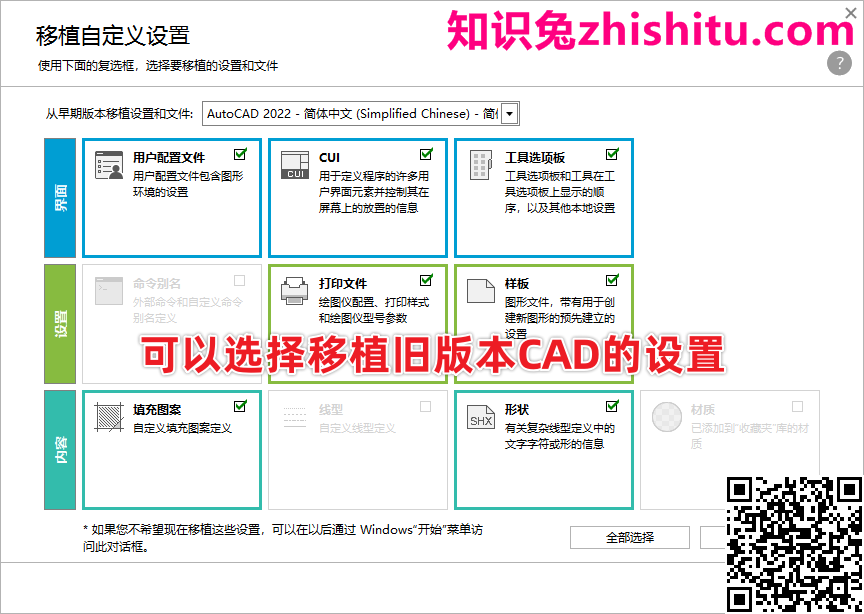Click the material sphere icon (材质)
Image resolution: width=864 pixels, height=614 pixels.
coord(667,417)
